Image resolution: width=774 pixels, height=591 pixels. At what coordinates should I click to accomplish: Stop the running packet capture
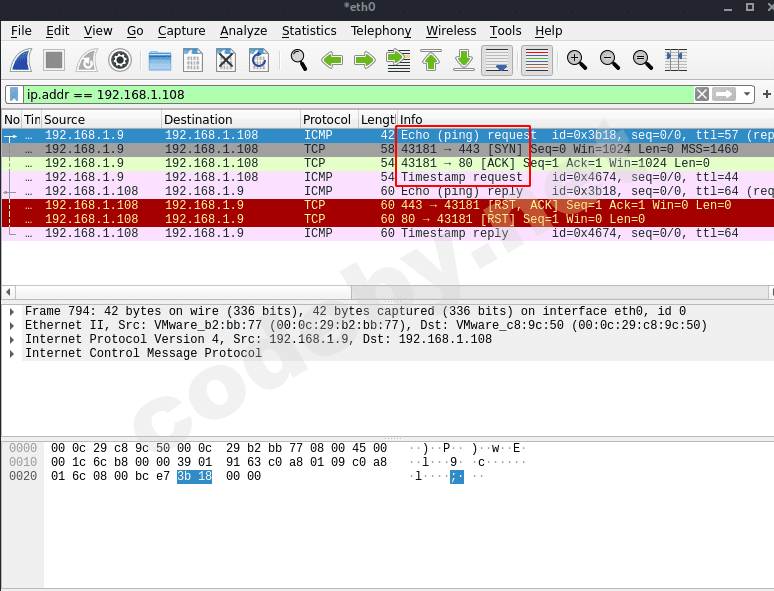(54, 60)
